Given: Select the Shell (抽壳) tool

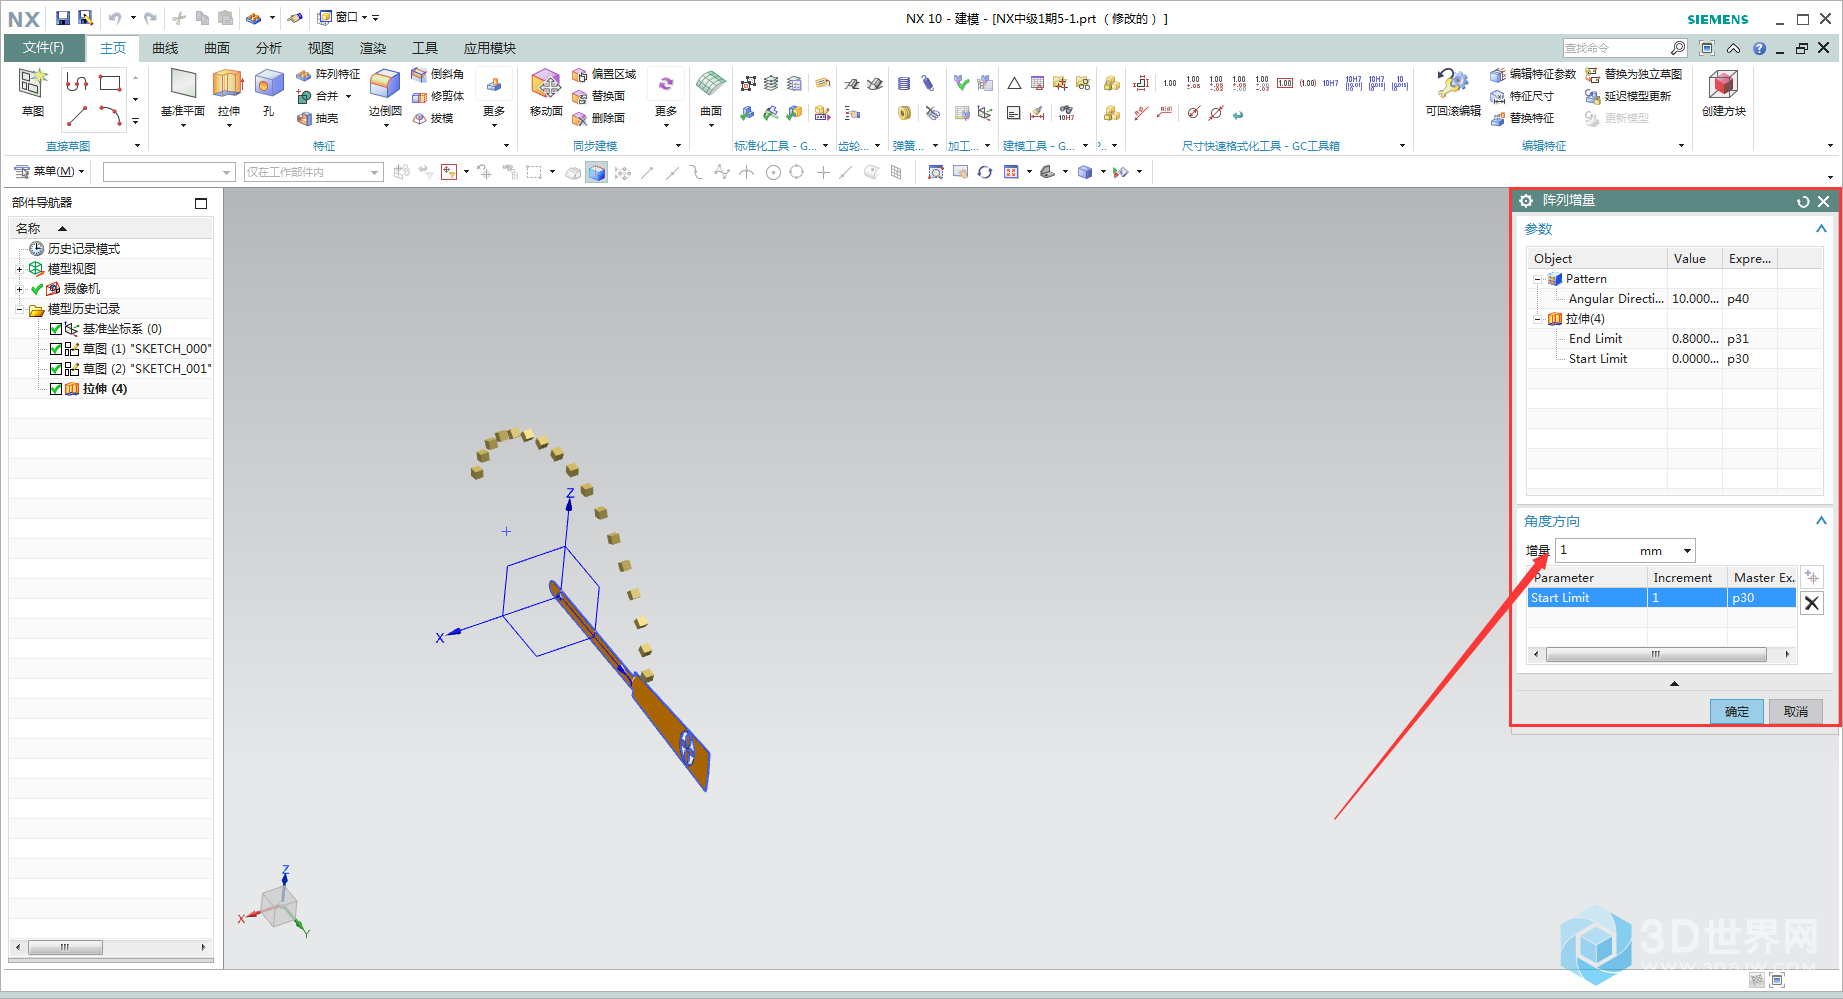Looking at the screenshot, I should click(318, 118).
